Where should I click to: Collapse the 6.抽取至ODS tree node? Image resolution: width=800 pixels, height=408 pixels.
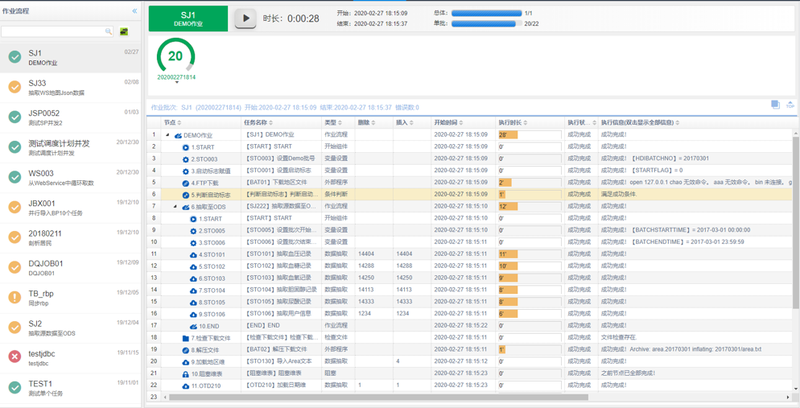175,207
